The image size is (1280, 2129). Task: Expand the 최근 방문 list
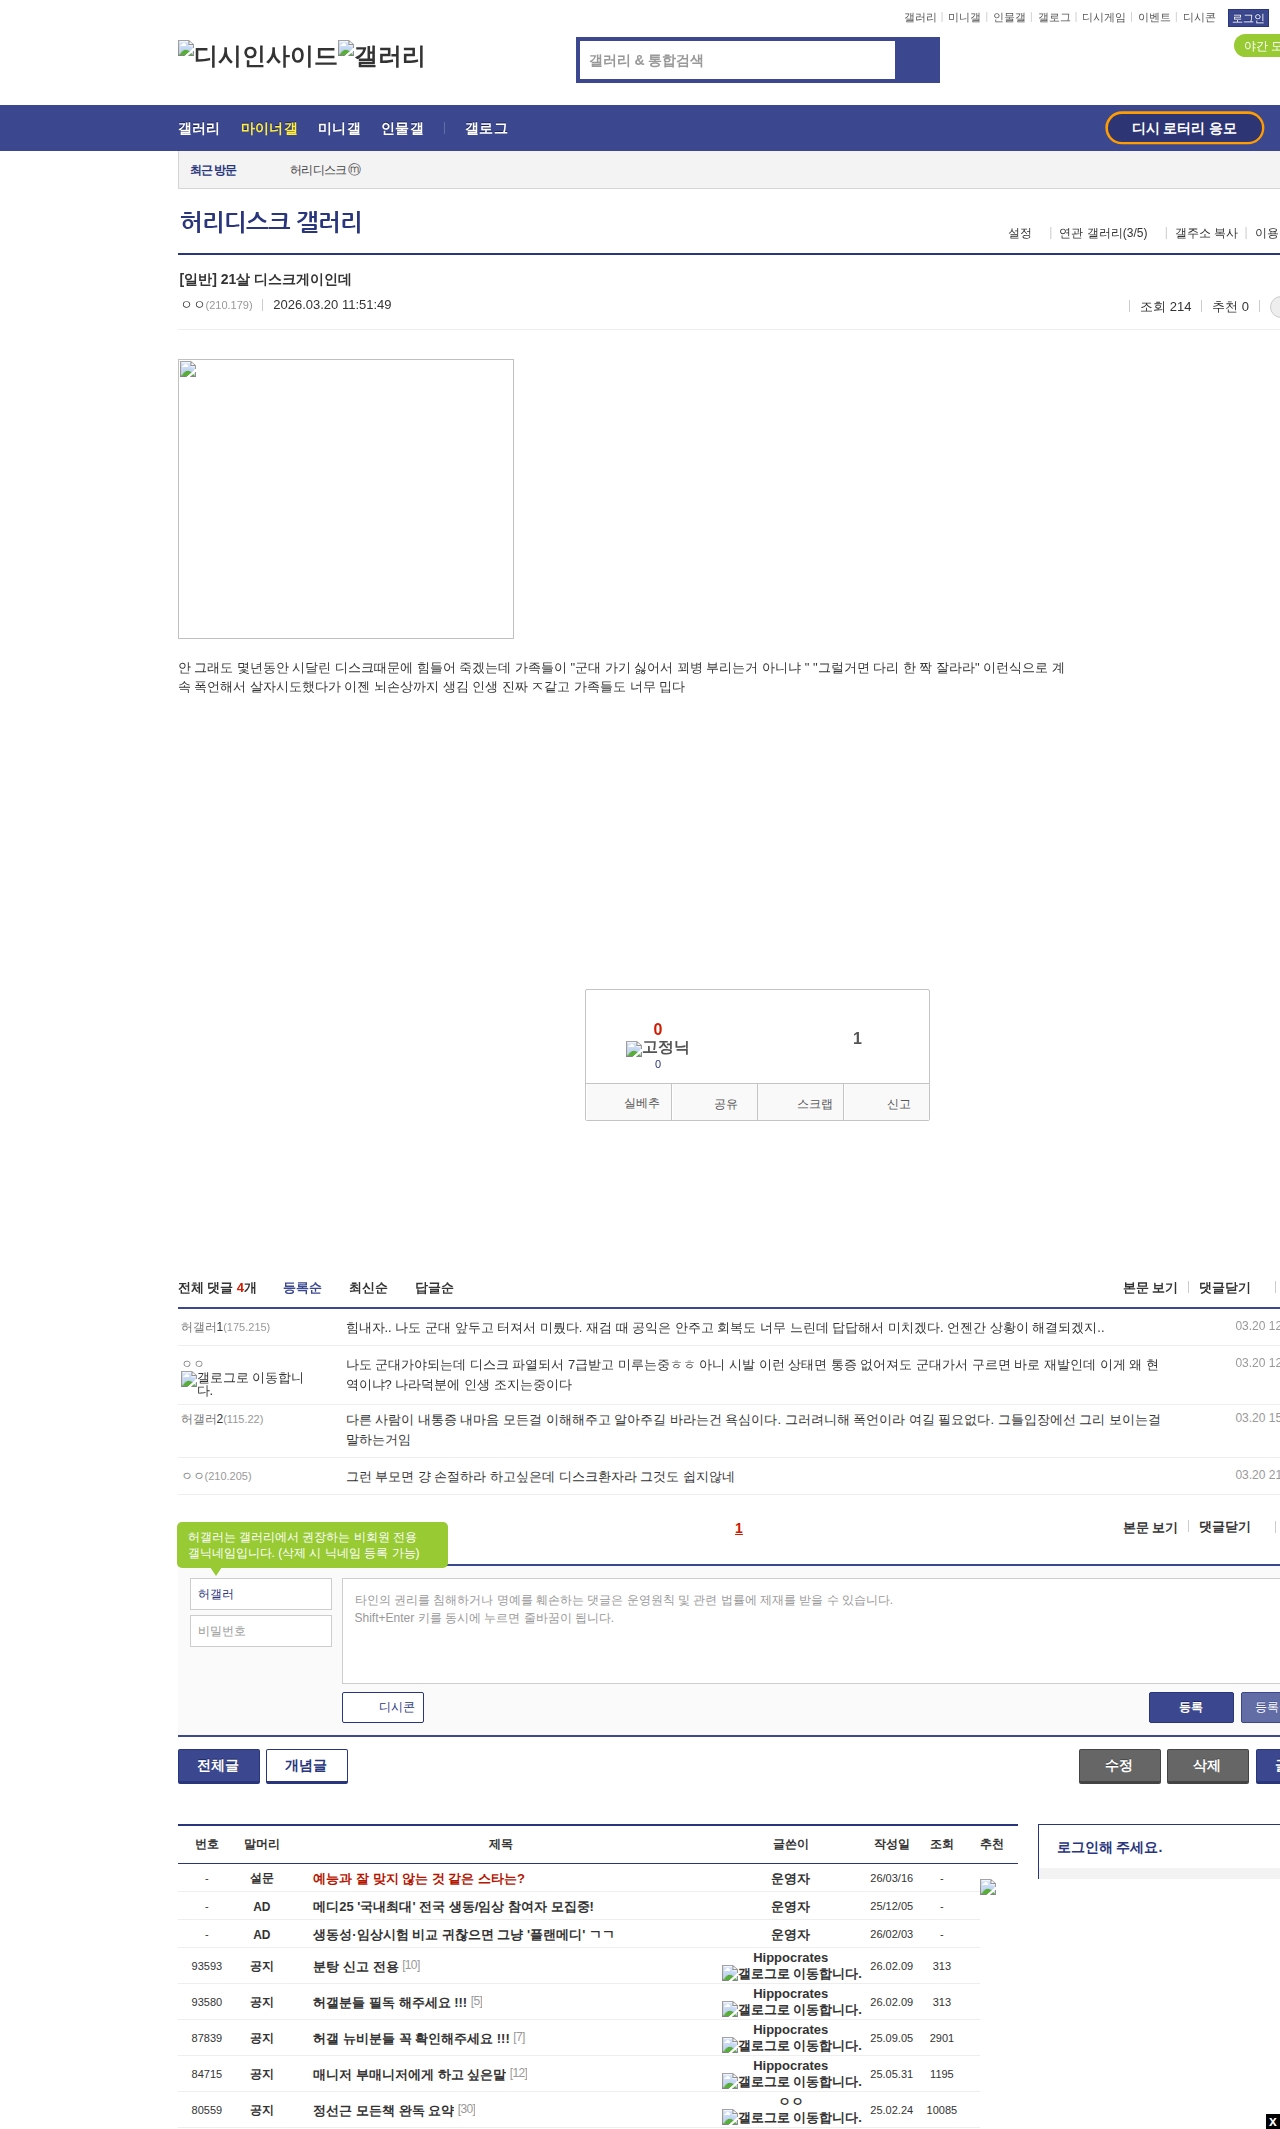[213, 170]
